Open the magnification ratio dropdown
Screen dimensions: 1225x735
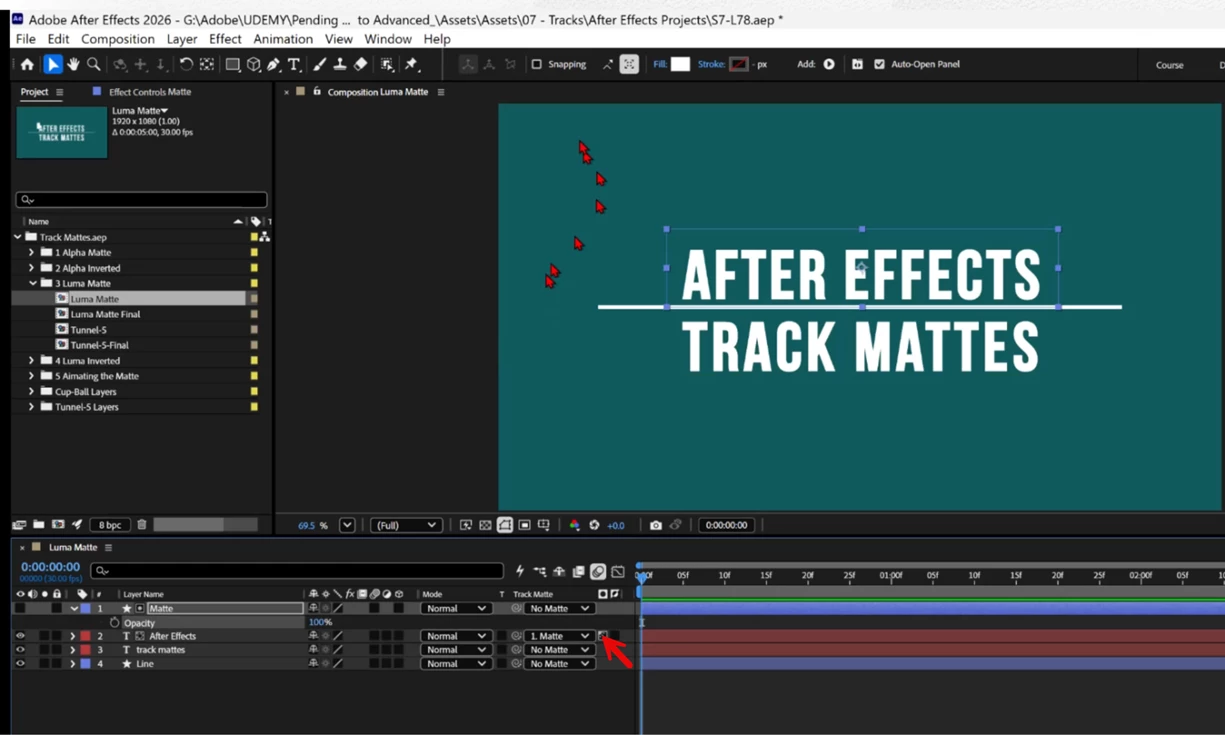pyautogui.click(x=347, y=525)
